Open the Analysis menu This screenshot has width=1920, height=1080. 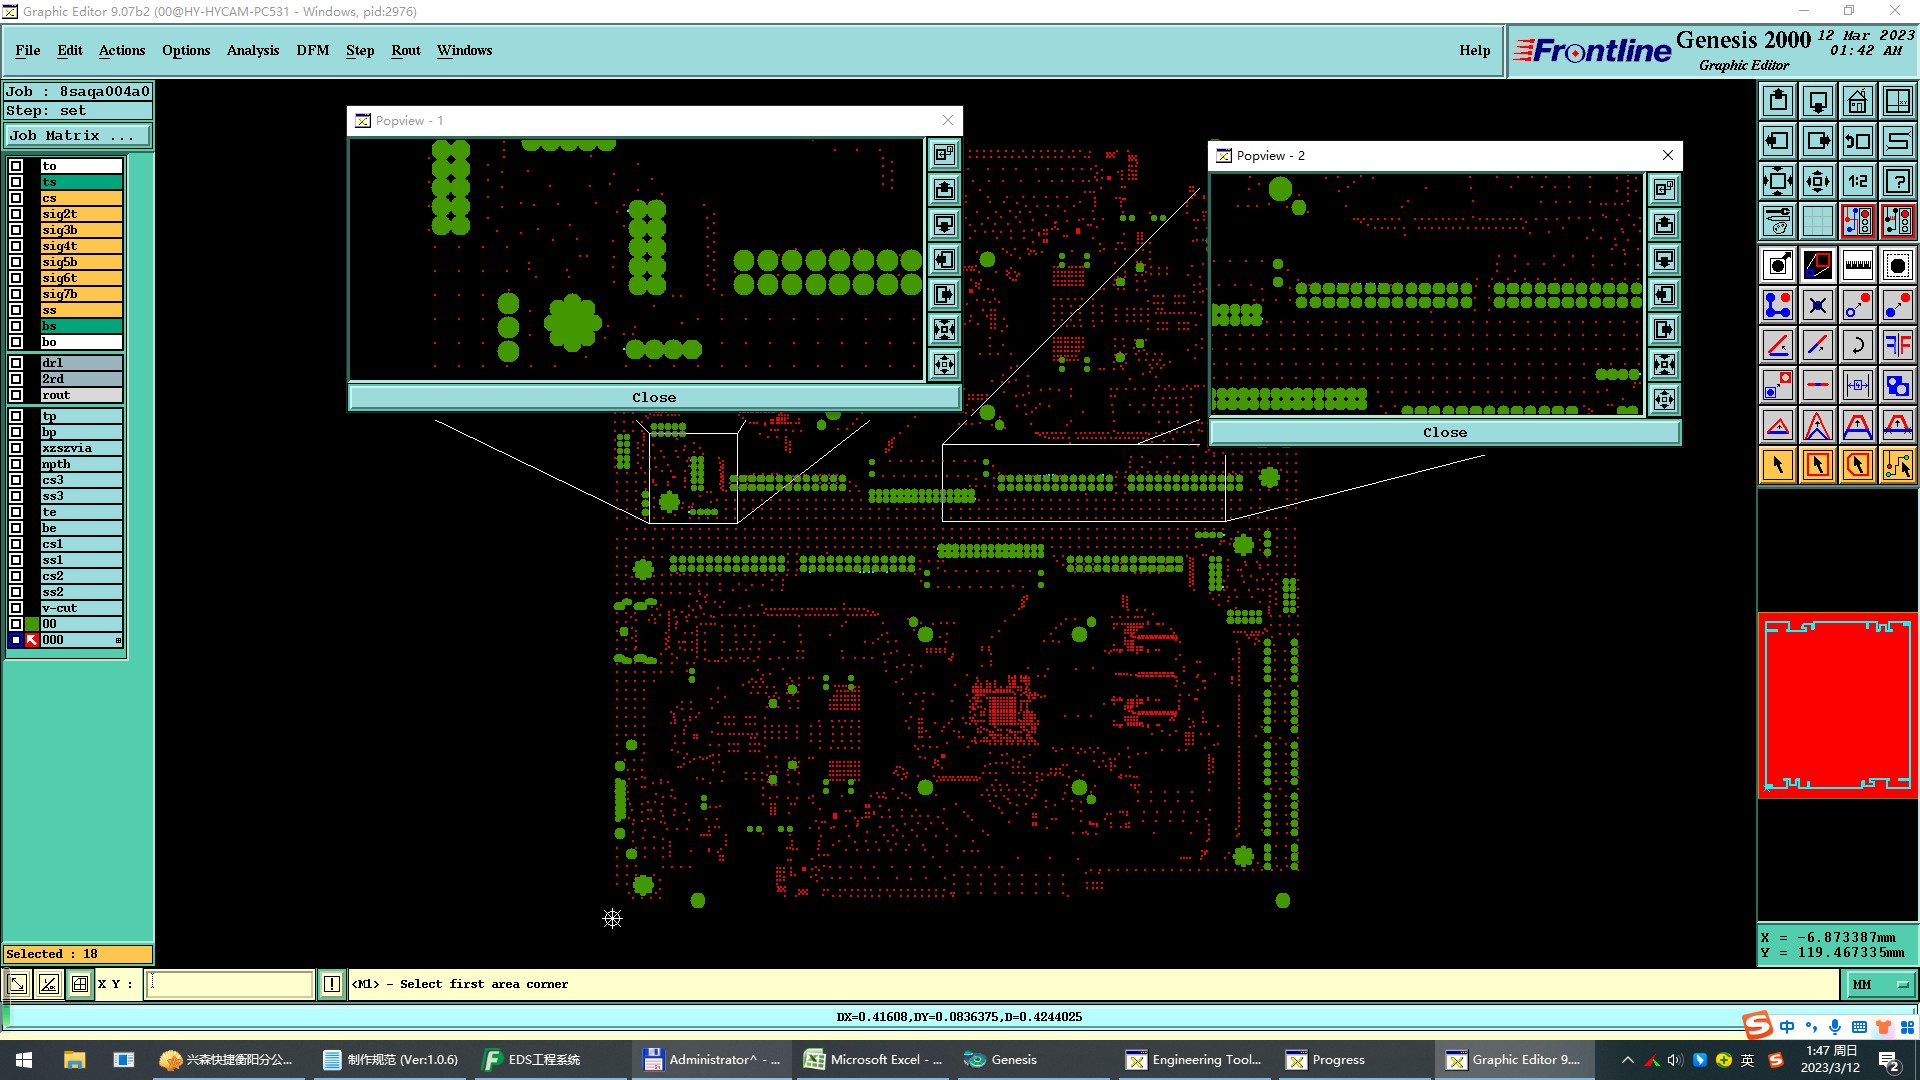pyautogui.click(x=252, y=50)
